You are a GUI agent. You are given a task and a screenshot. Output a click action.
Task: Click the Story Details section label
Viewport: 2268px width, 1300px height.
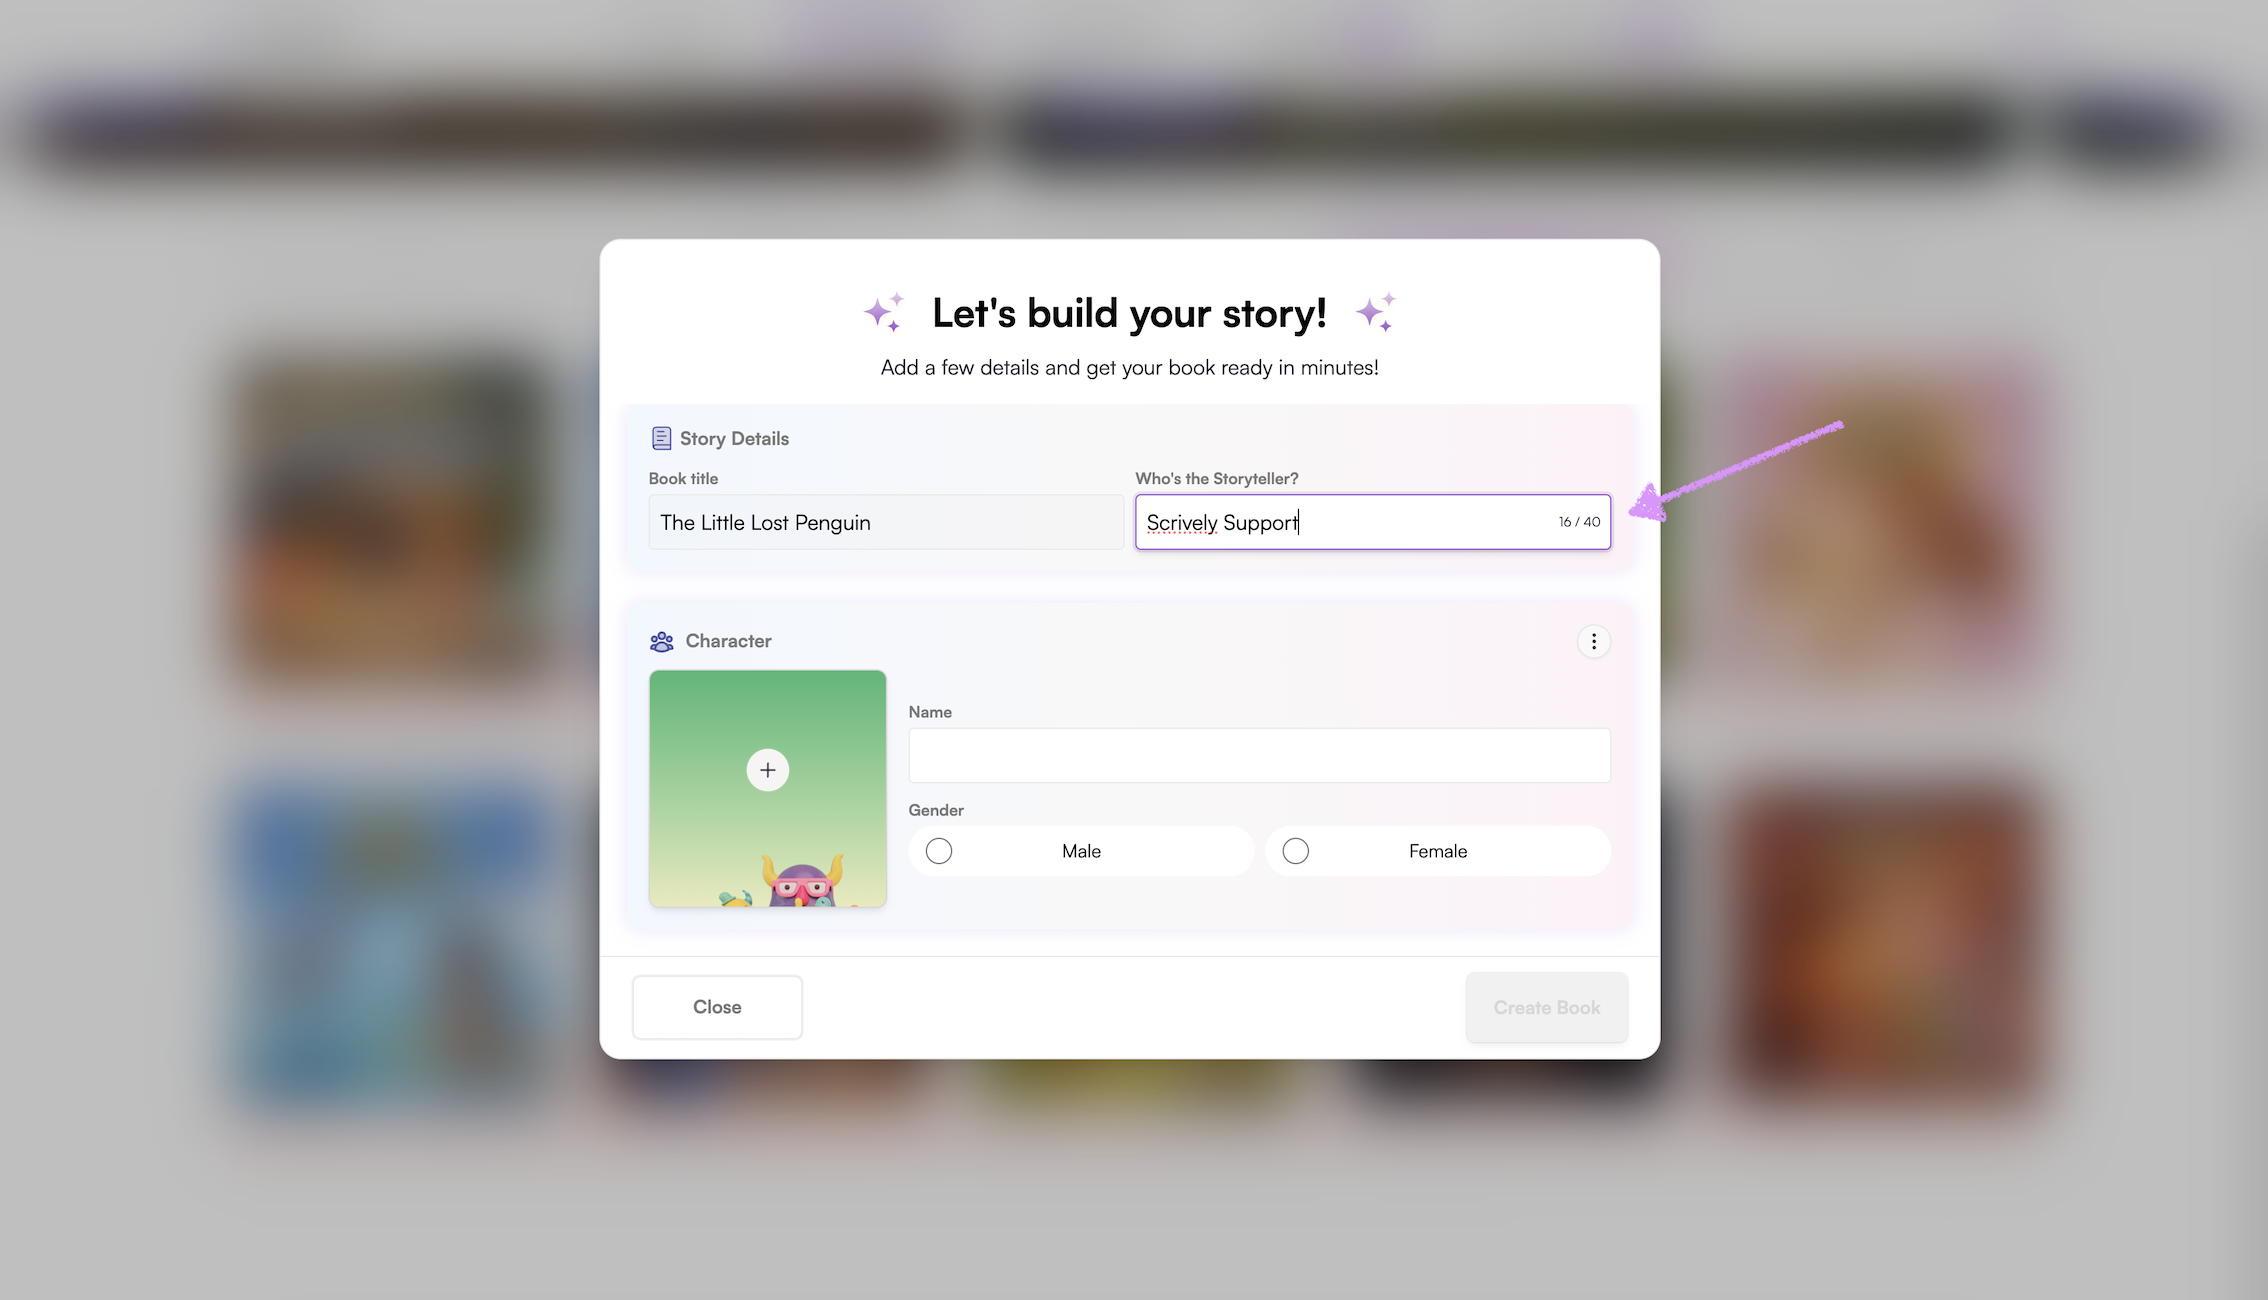[734, 438]
